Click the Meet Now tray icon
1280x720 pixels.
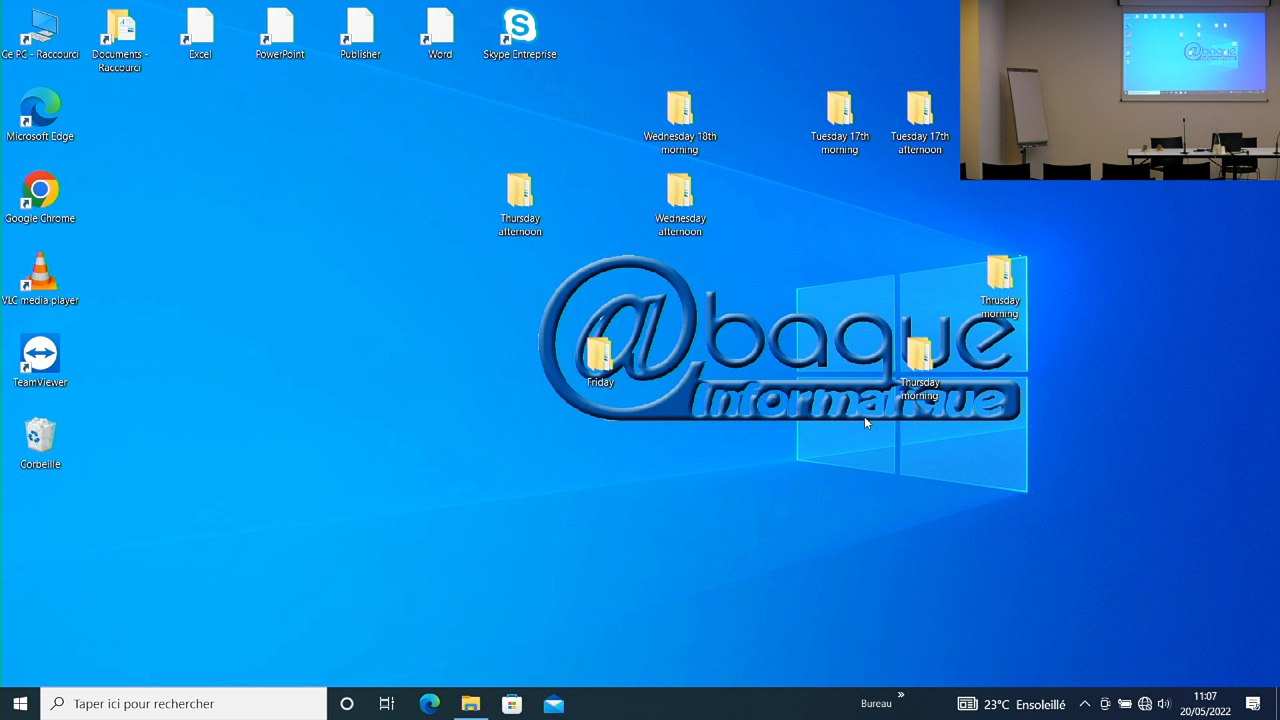point(1105,704)
